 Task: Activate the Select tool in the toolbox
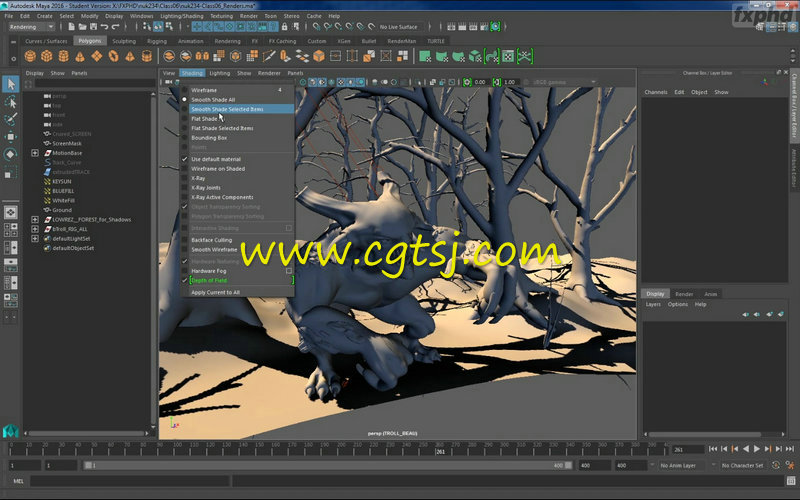pos(11,84)
